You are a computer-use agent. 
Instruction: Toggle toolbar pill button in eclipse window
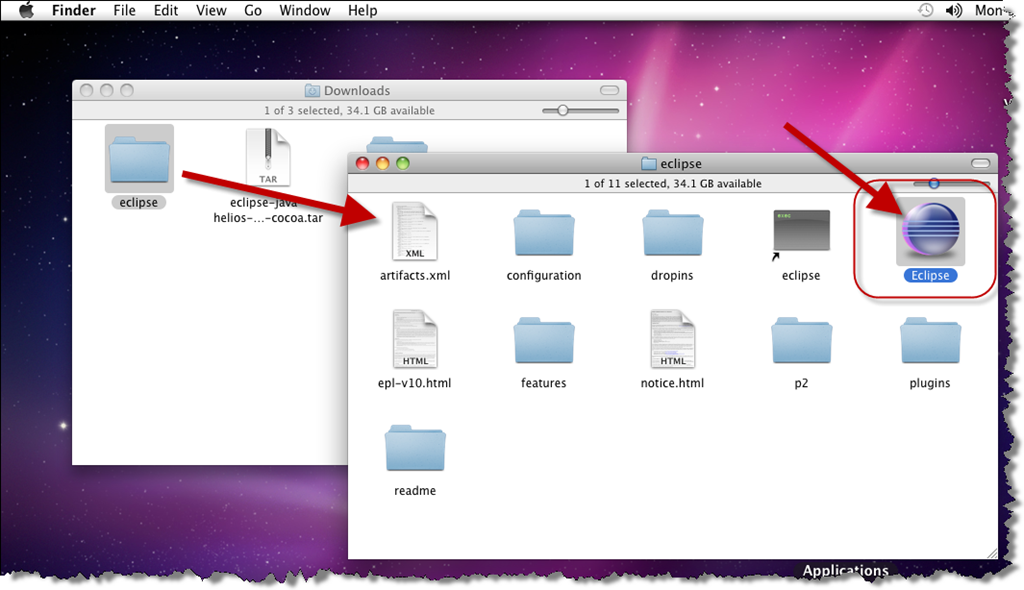[x=980, y=163]
